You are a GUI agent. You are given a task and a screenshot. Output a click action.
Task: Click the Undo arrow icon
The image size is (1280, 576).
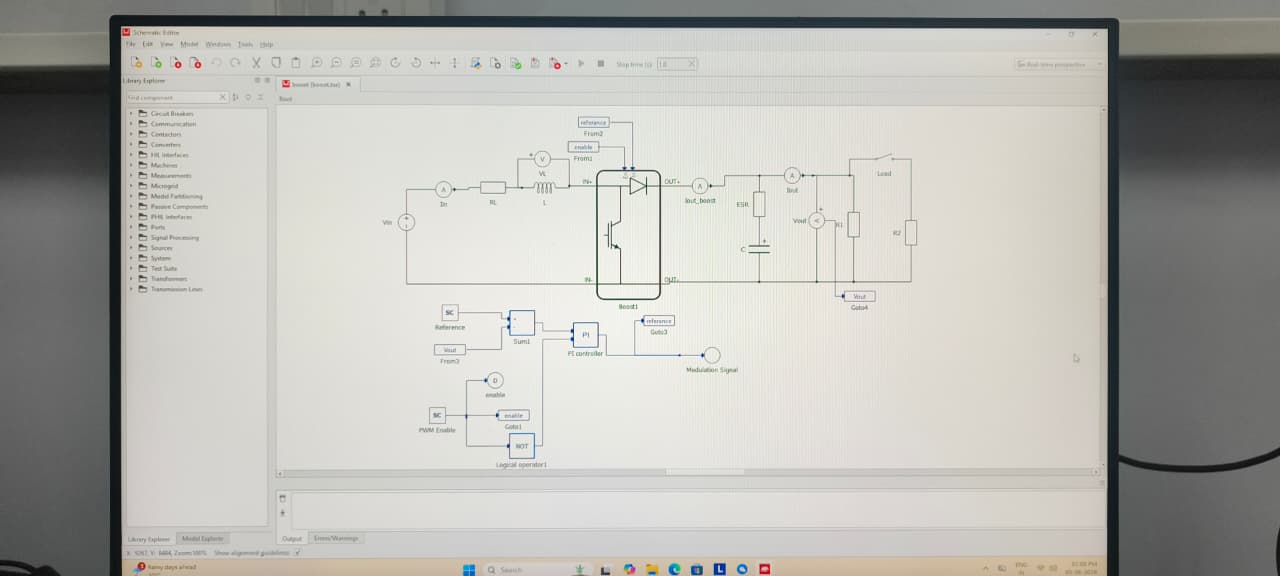216,63
